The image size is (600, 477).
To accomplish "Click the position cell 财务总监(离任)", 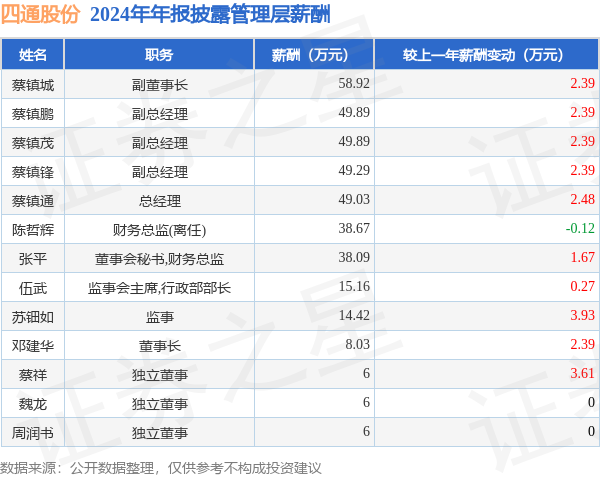I will pyautogui.click(x=160, y=230).
